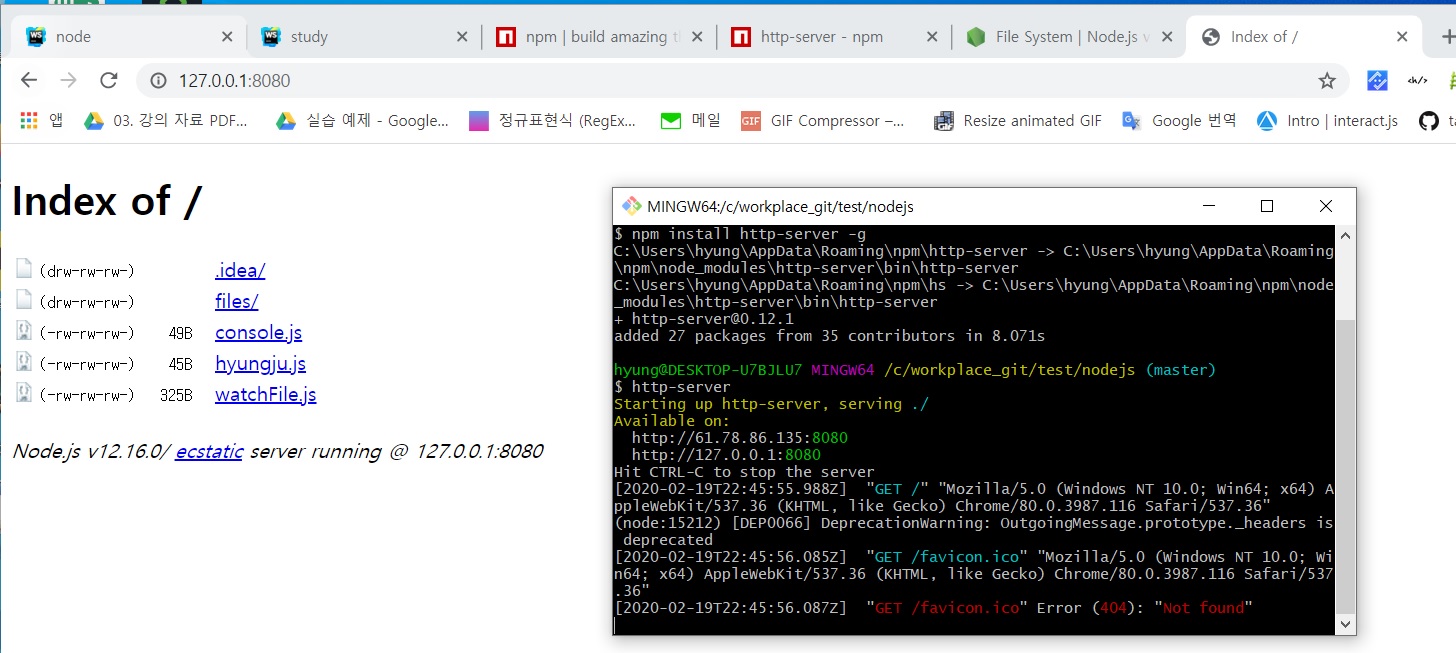Open the .idea/ directory link
1456x653 pixels.
pyautogui.click(x=240, y=271)
